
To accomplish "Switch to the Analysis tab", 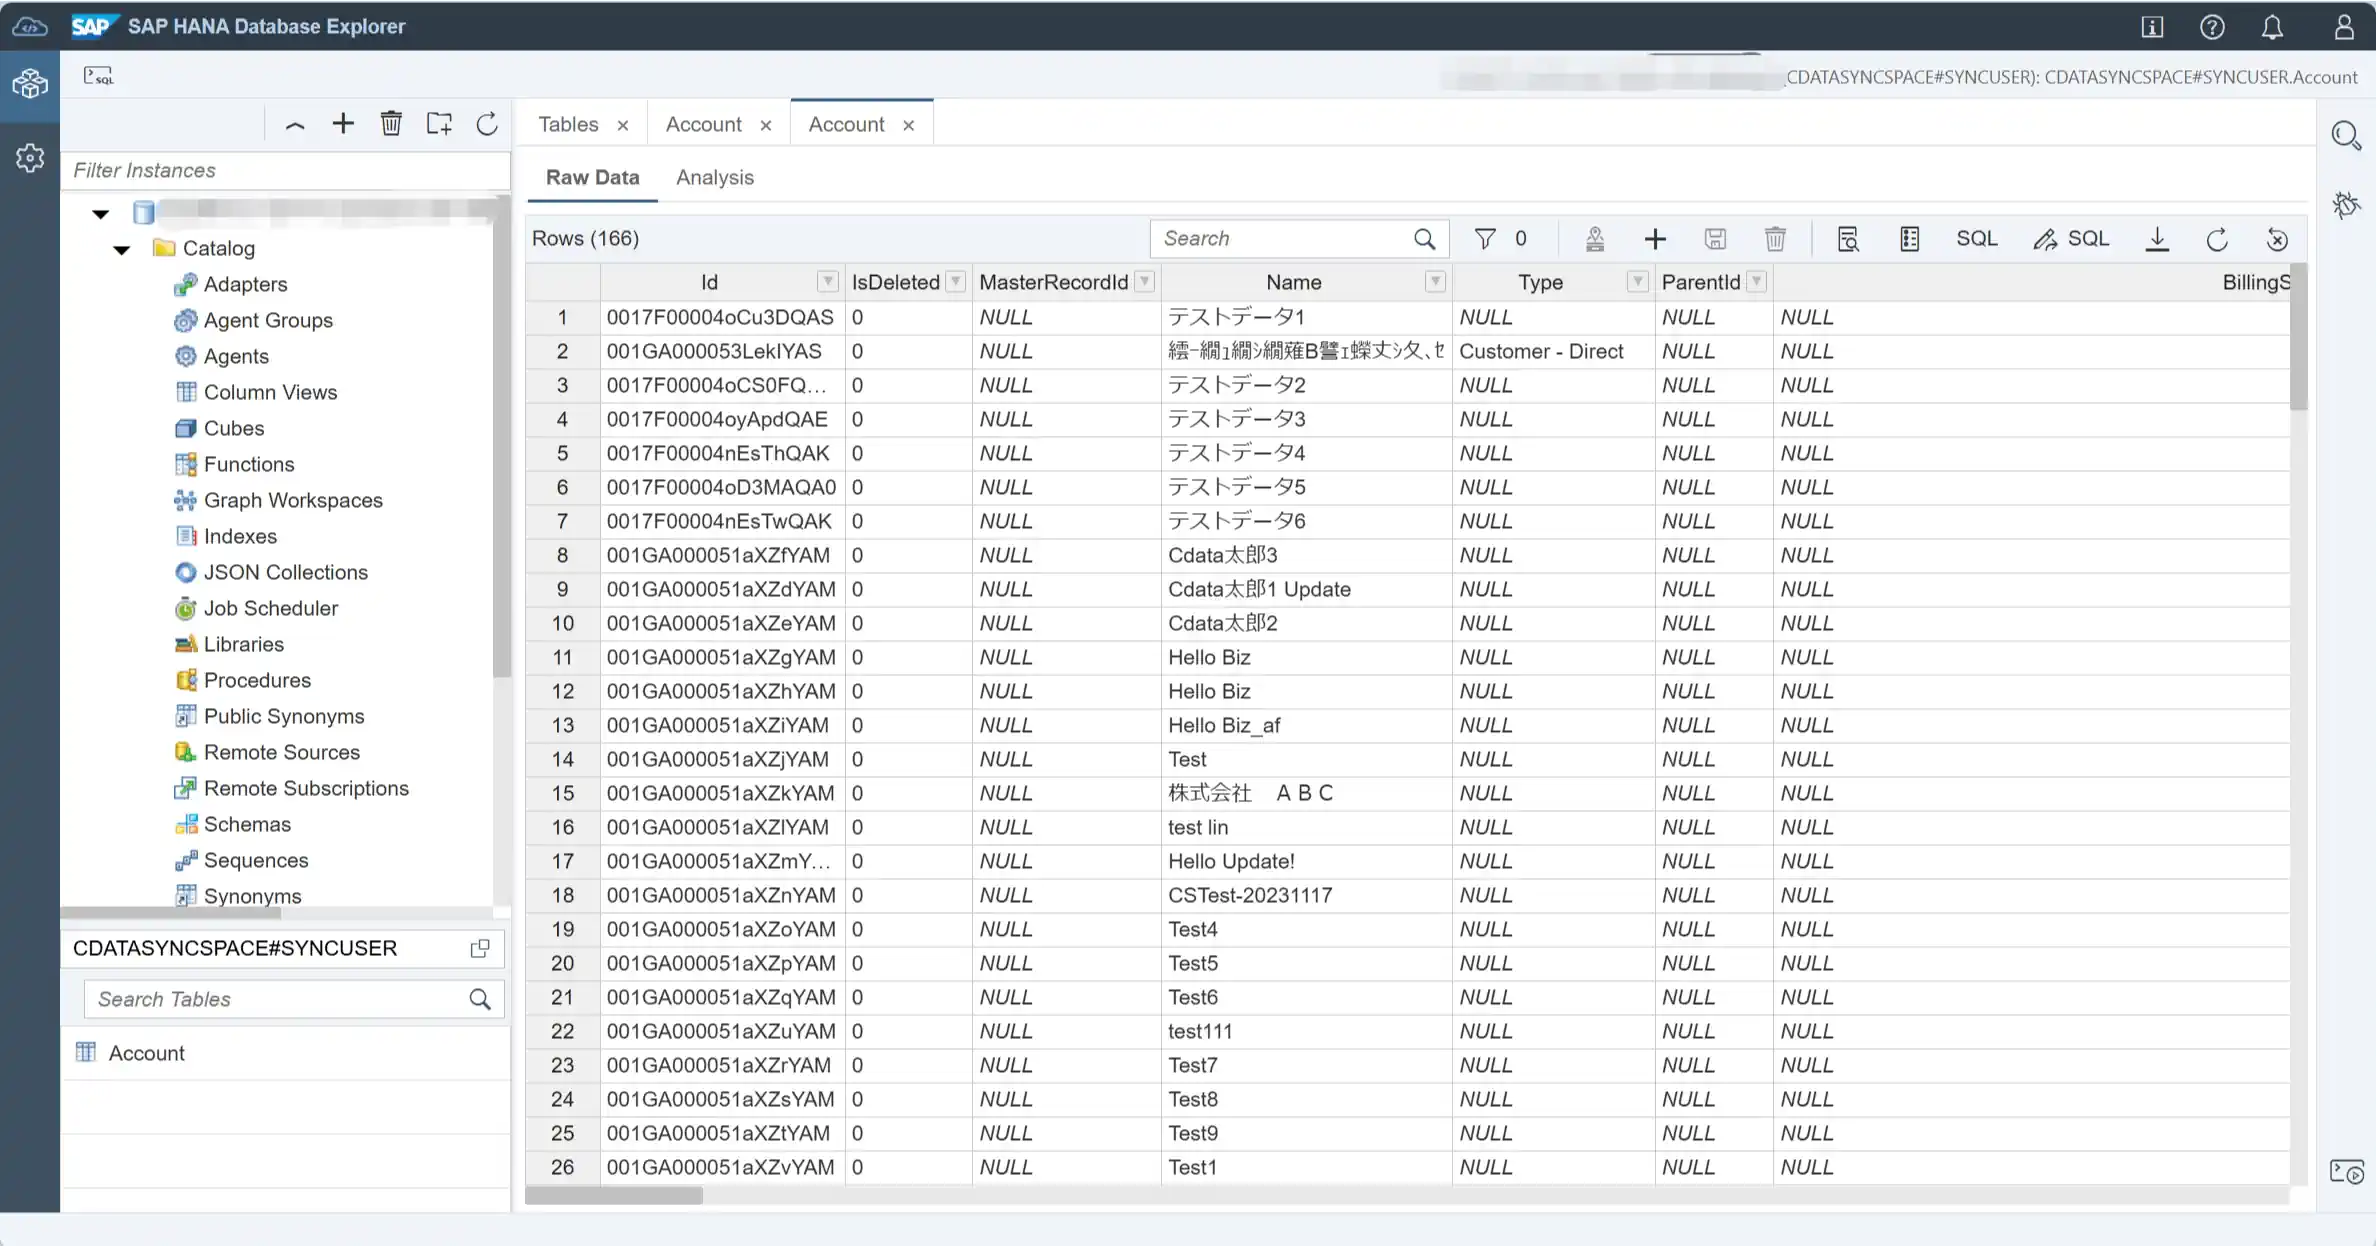I will point(714,178).
